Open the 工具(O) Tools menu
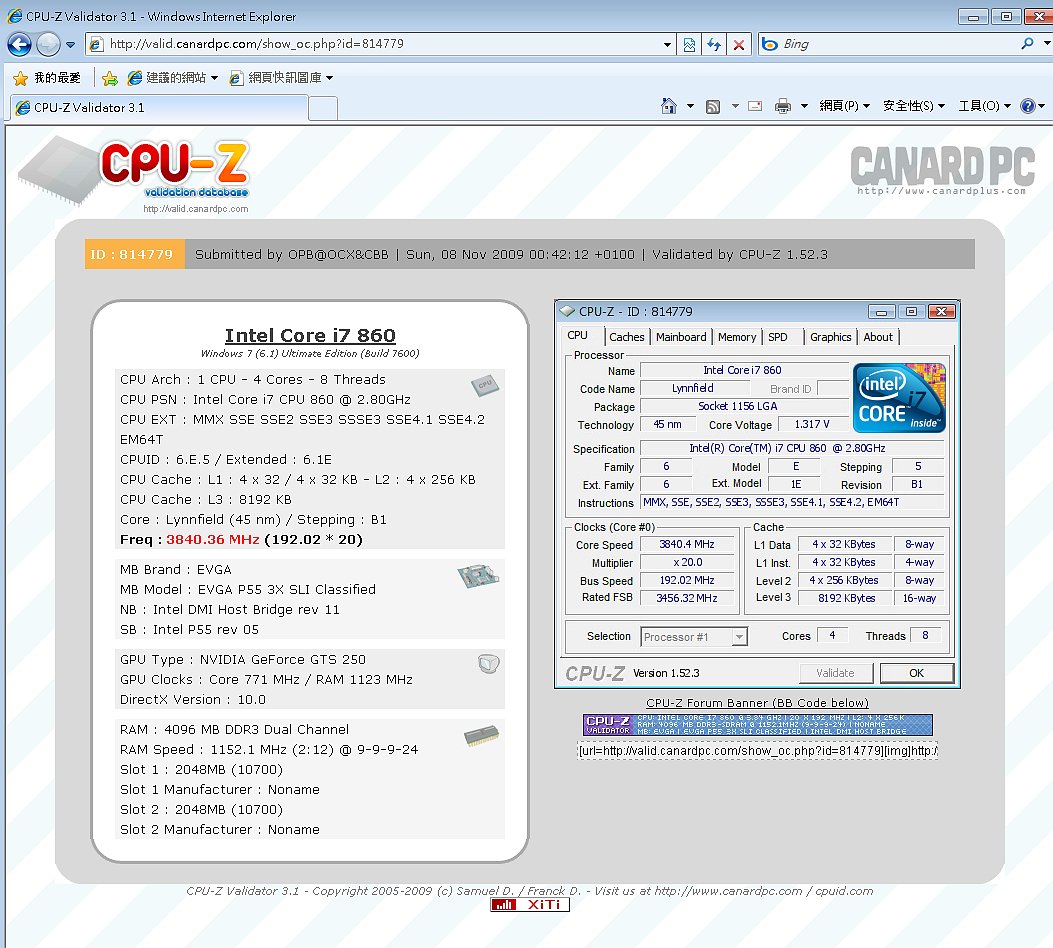The image size is (1053, 948). (x=985, y=106)
